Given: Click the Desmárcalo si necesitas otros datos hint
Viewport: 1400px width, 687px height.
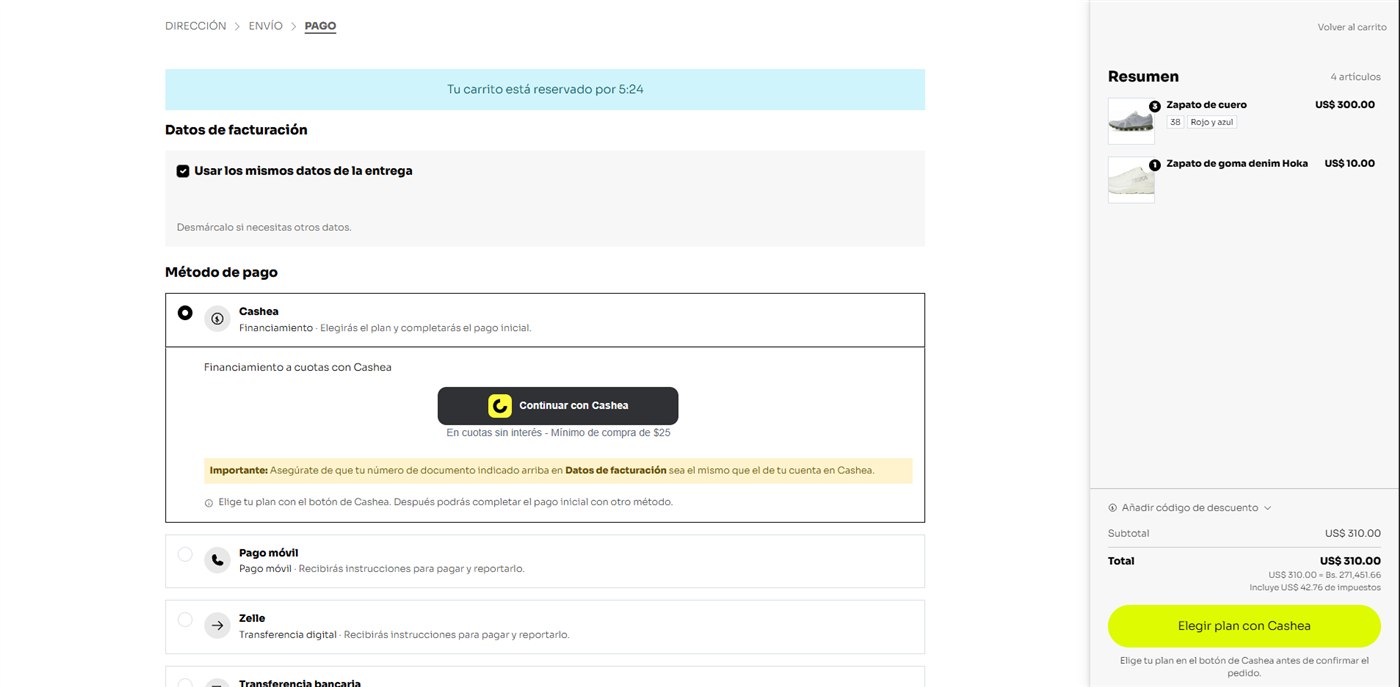Looking at the screenshot, I should [x=264, y=228].
